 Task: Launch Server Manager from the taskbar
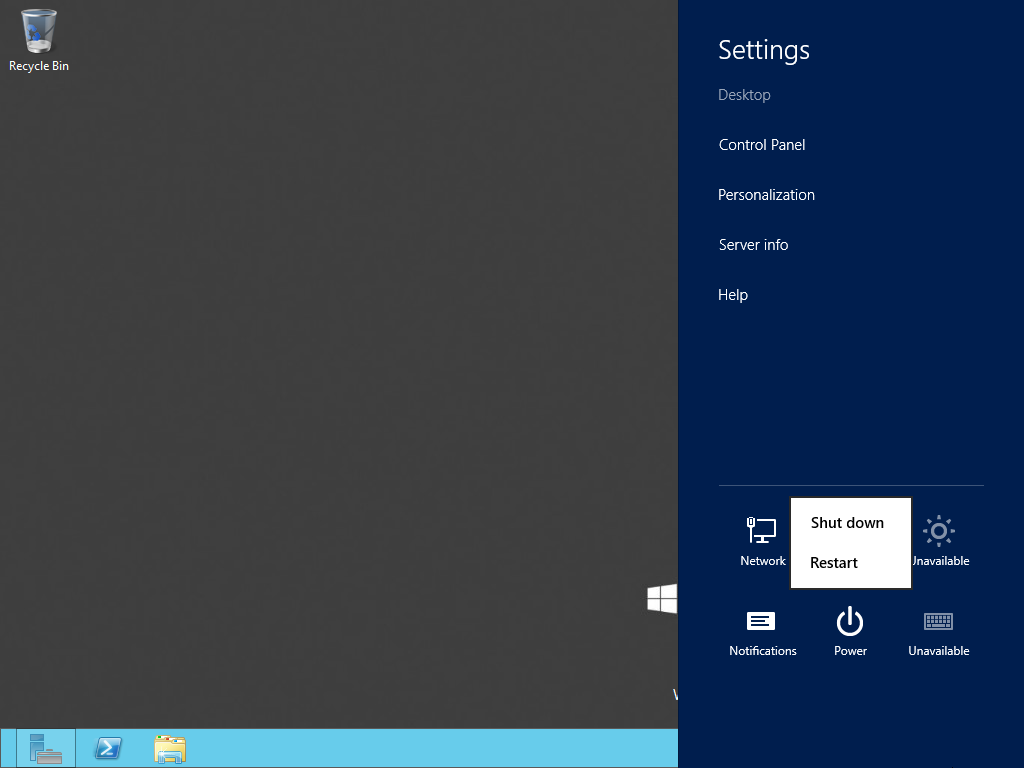point(45,748)
